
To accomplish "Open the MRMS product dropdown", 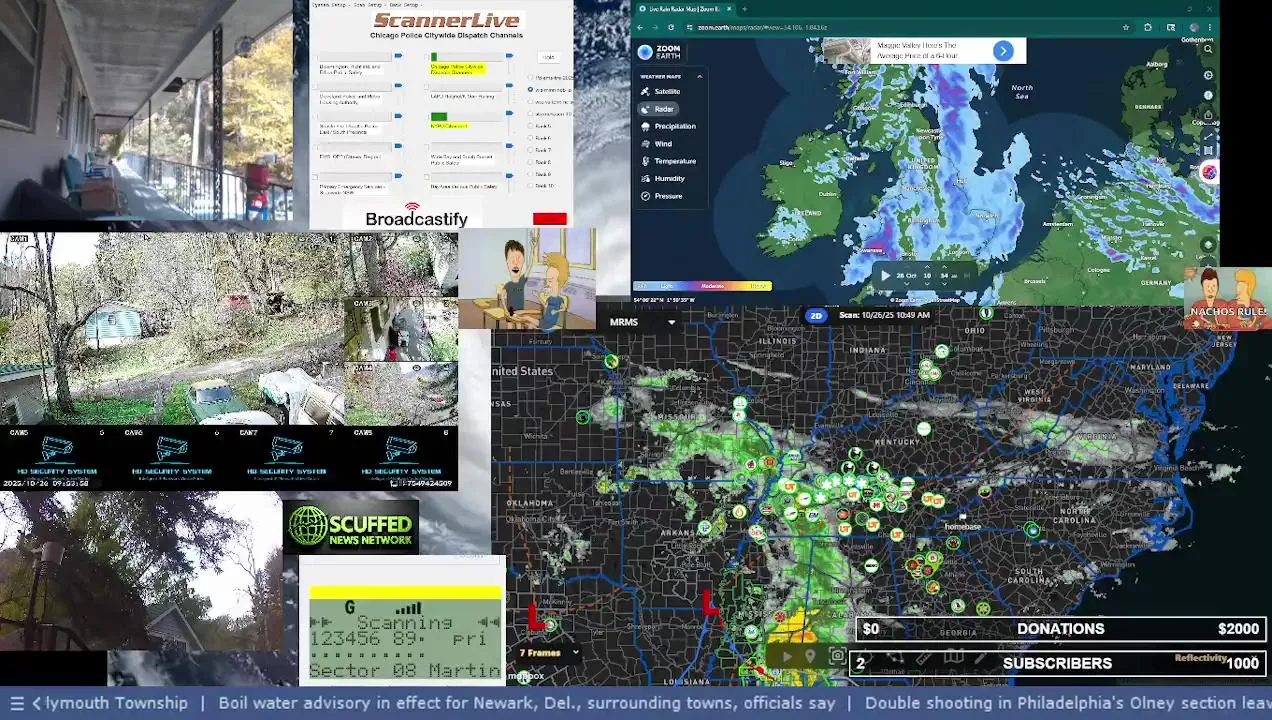I will coord(642,322).
